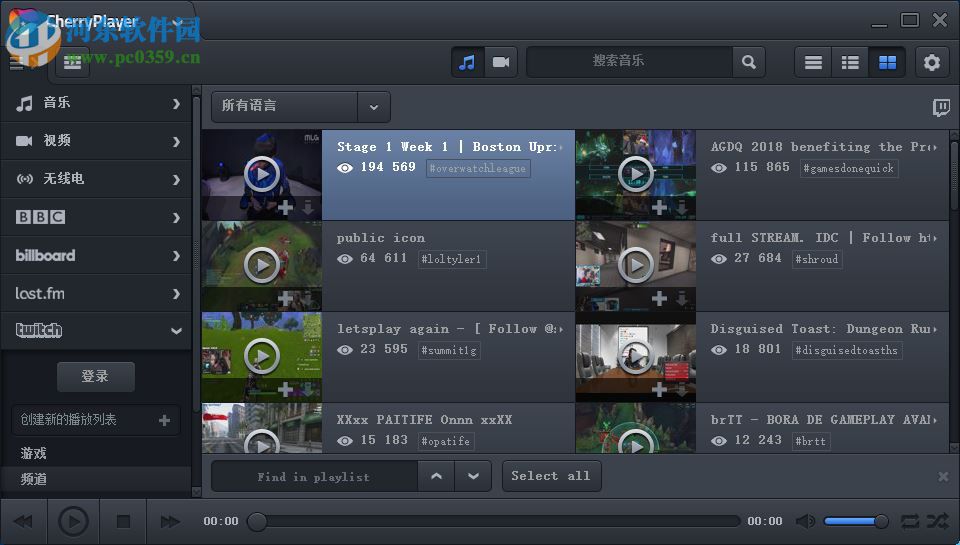
Task: Toggle the equalizer panel icon
Action: [x=72, y=62]
